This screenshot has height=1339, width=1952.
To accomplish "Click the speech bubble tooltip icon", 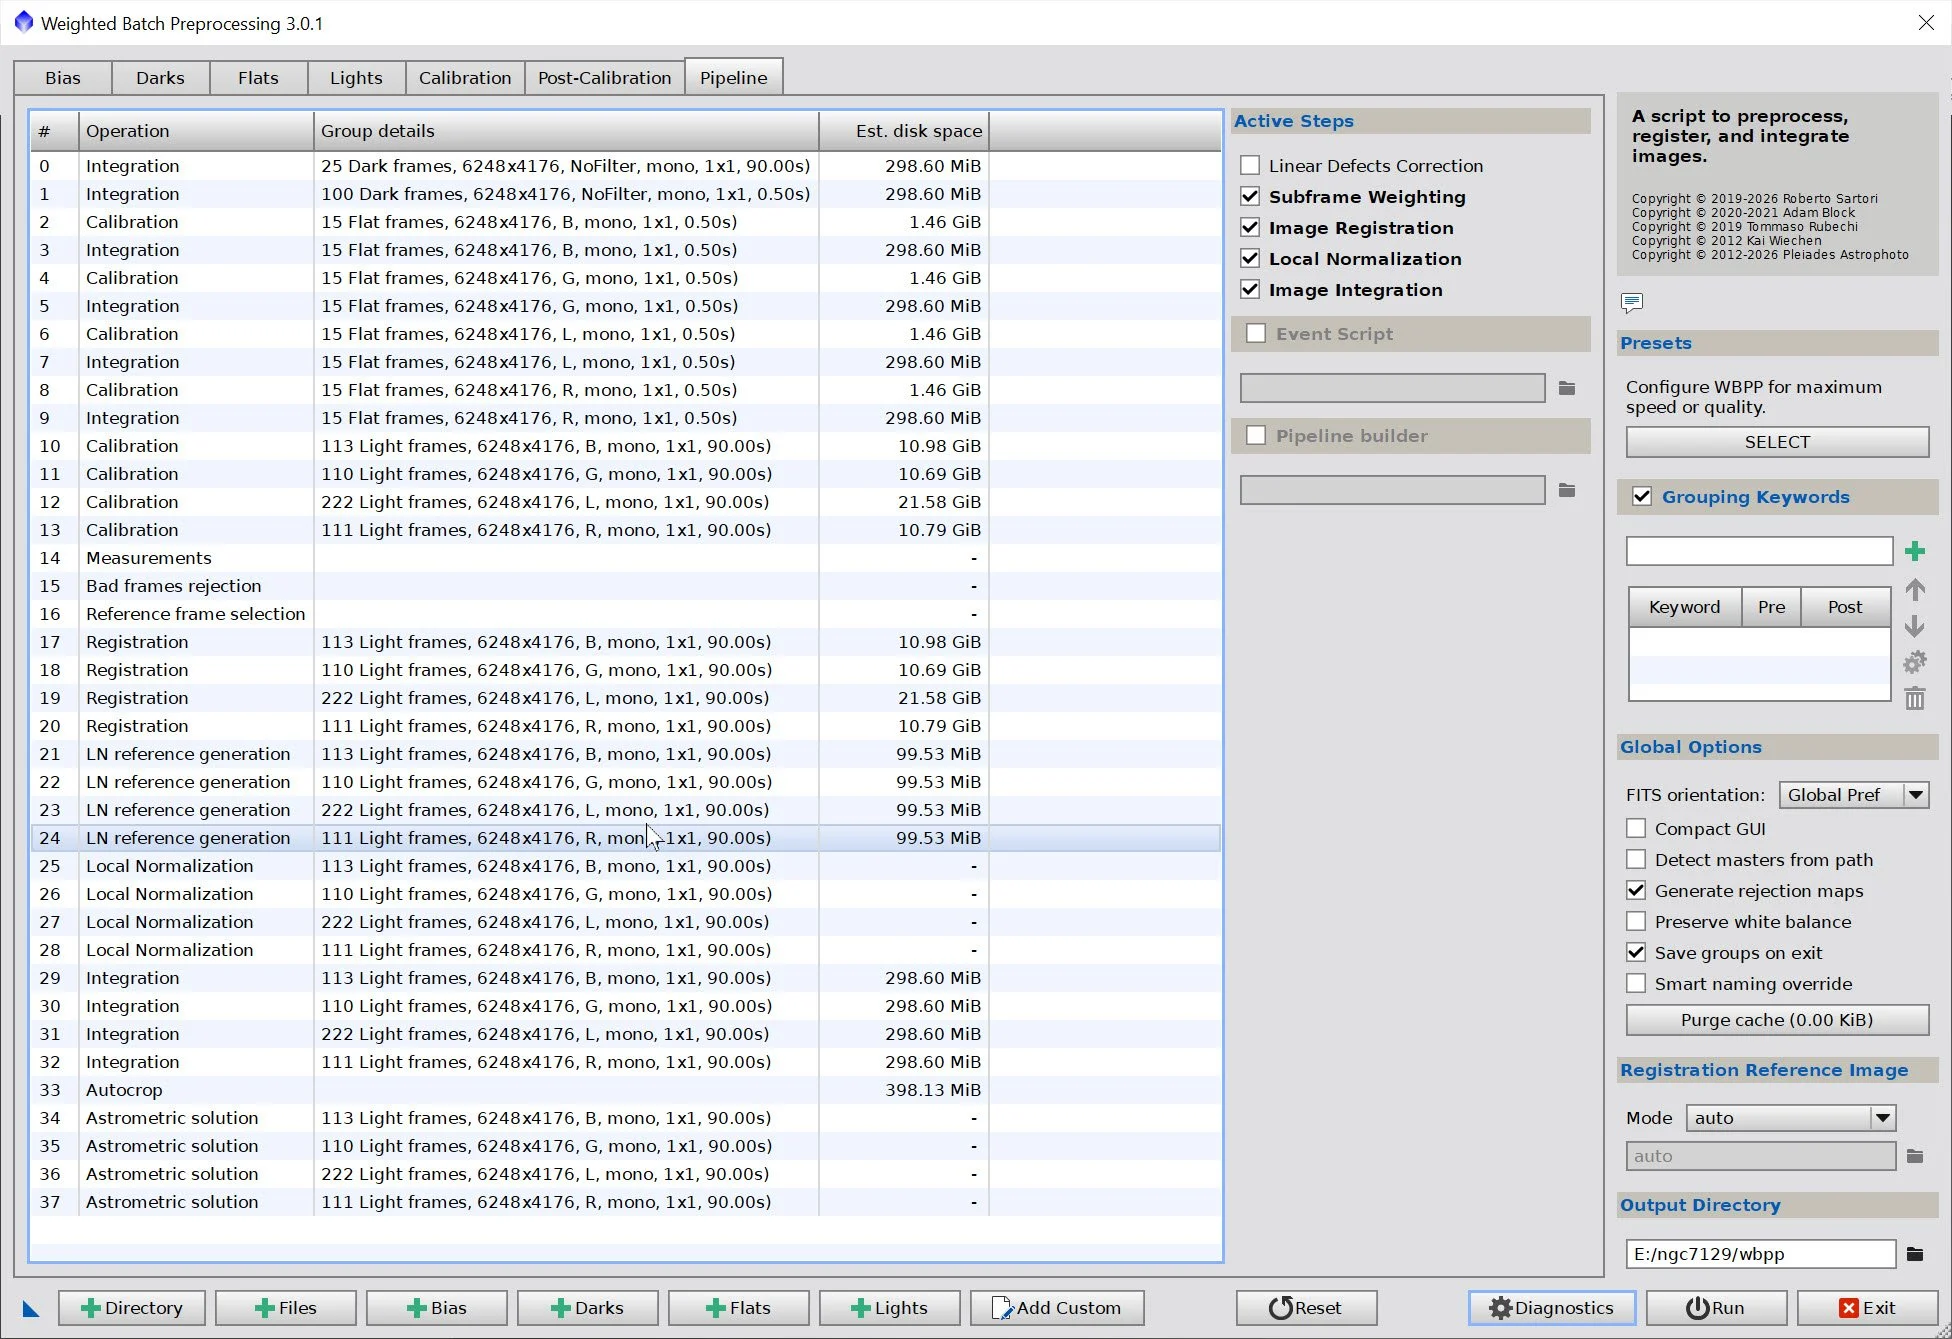I will (1631, 302).
